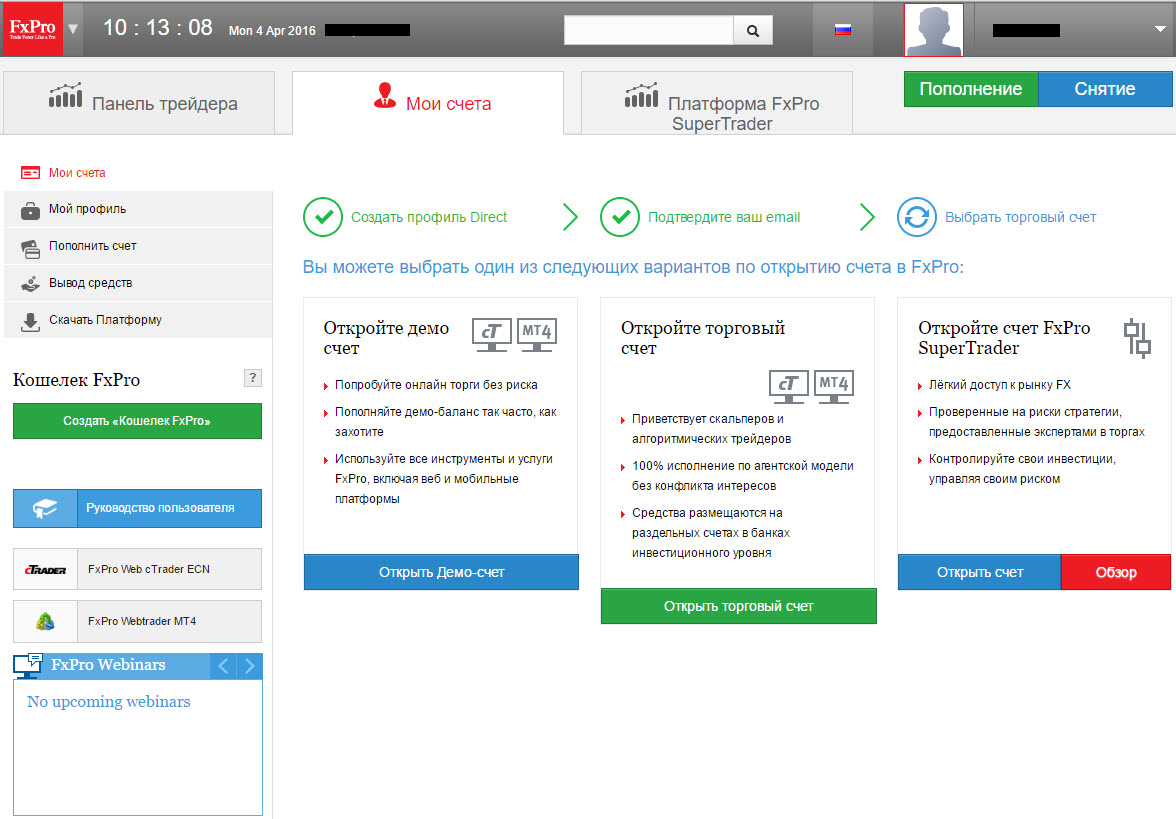Click the Откройте демо счет heading
This screenshot has width=1176, height=819.
click(386, 338)
